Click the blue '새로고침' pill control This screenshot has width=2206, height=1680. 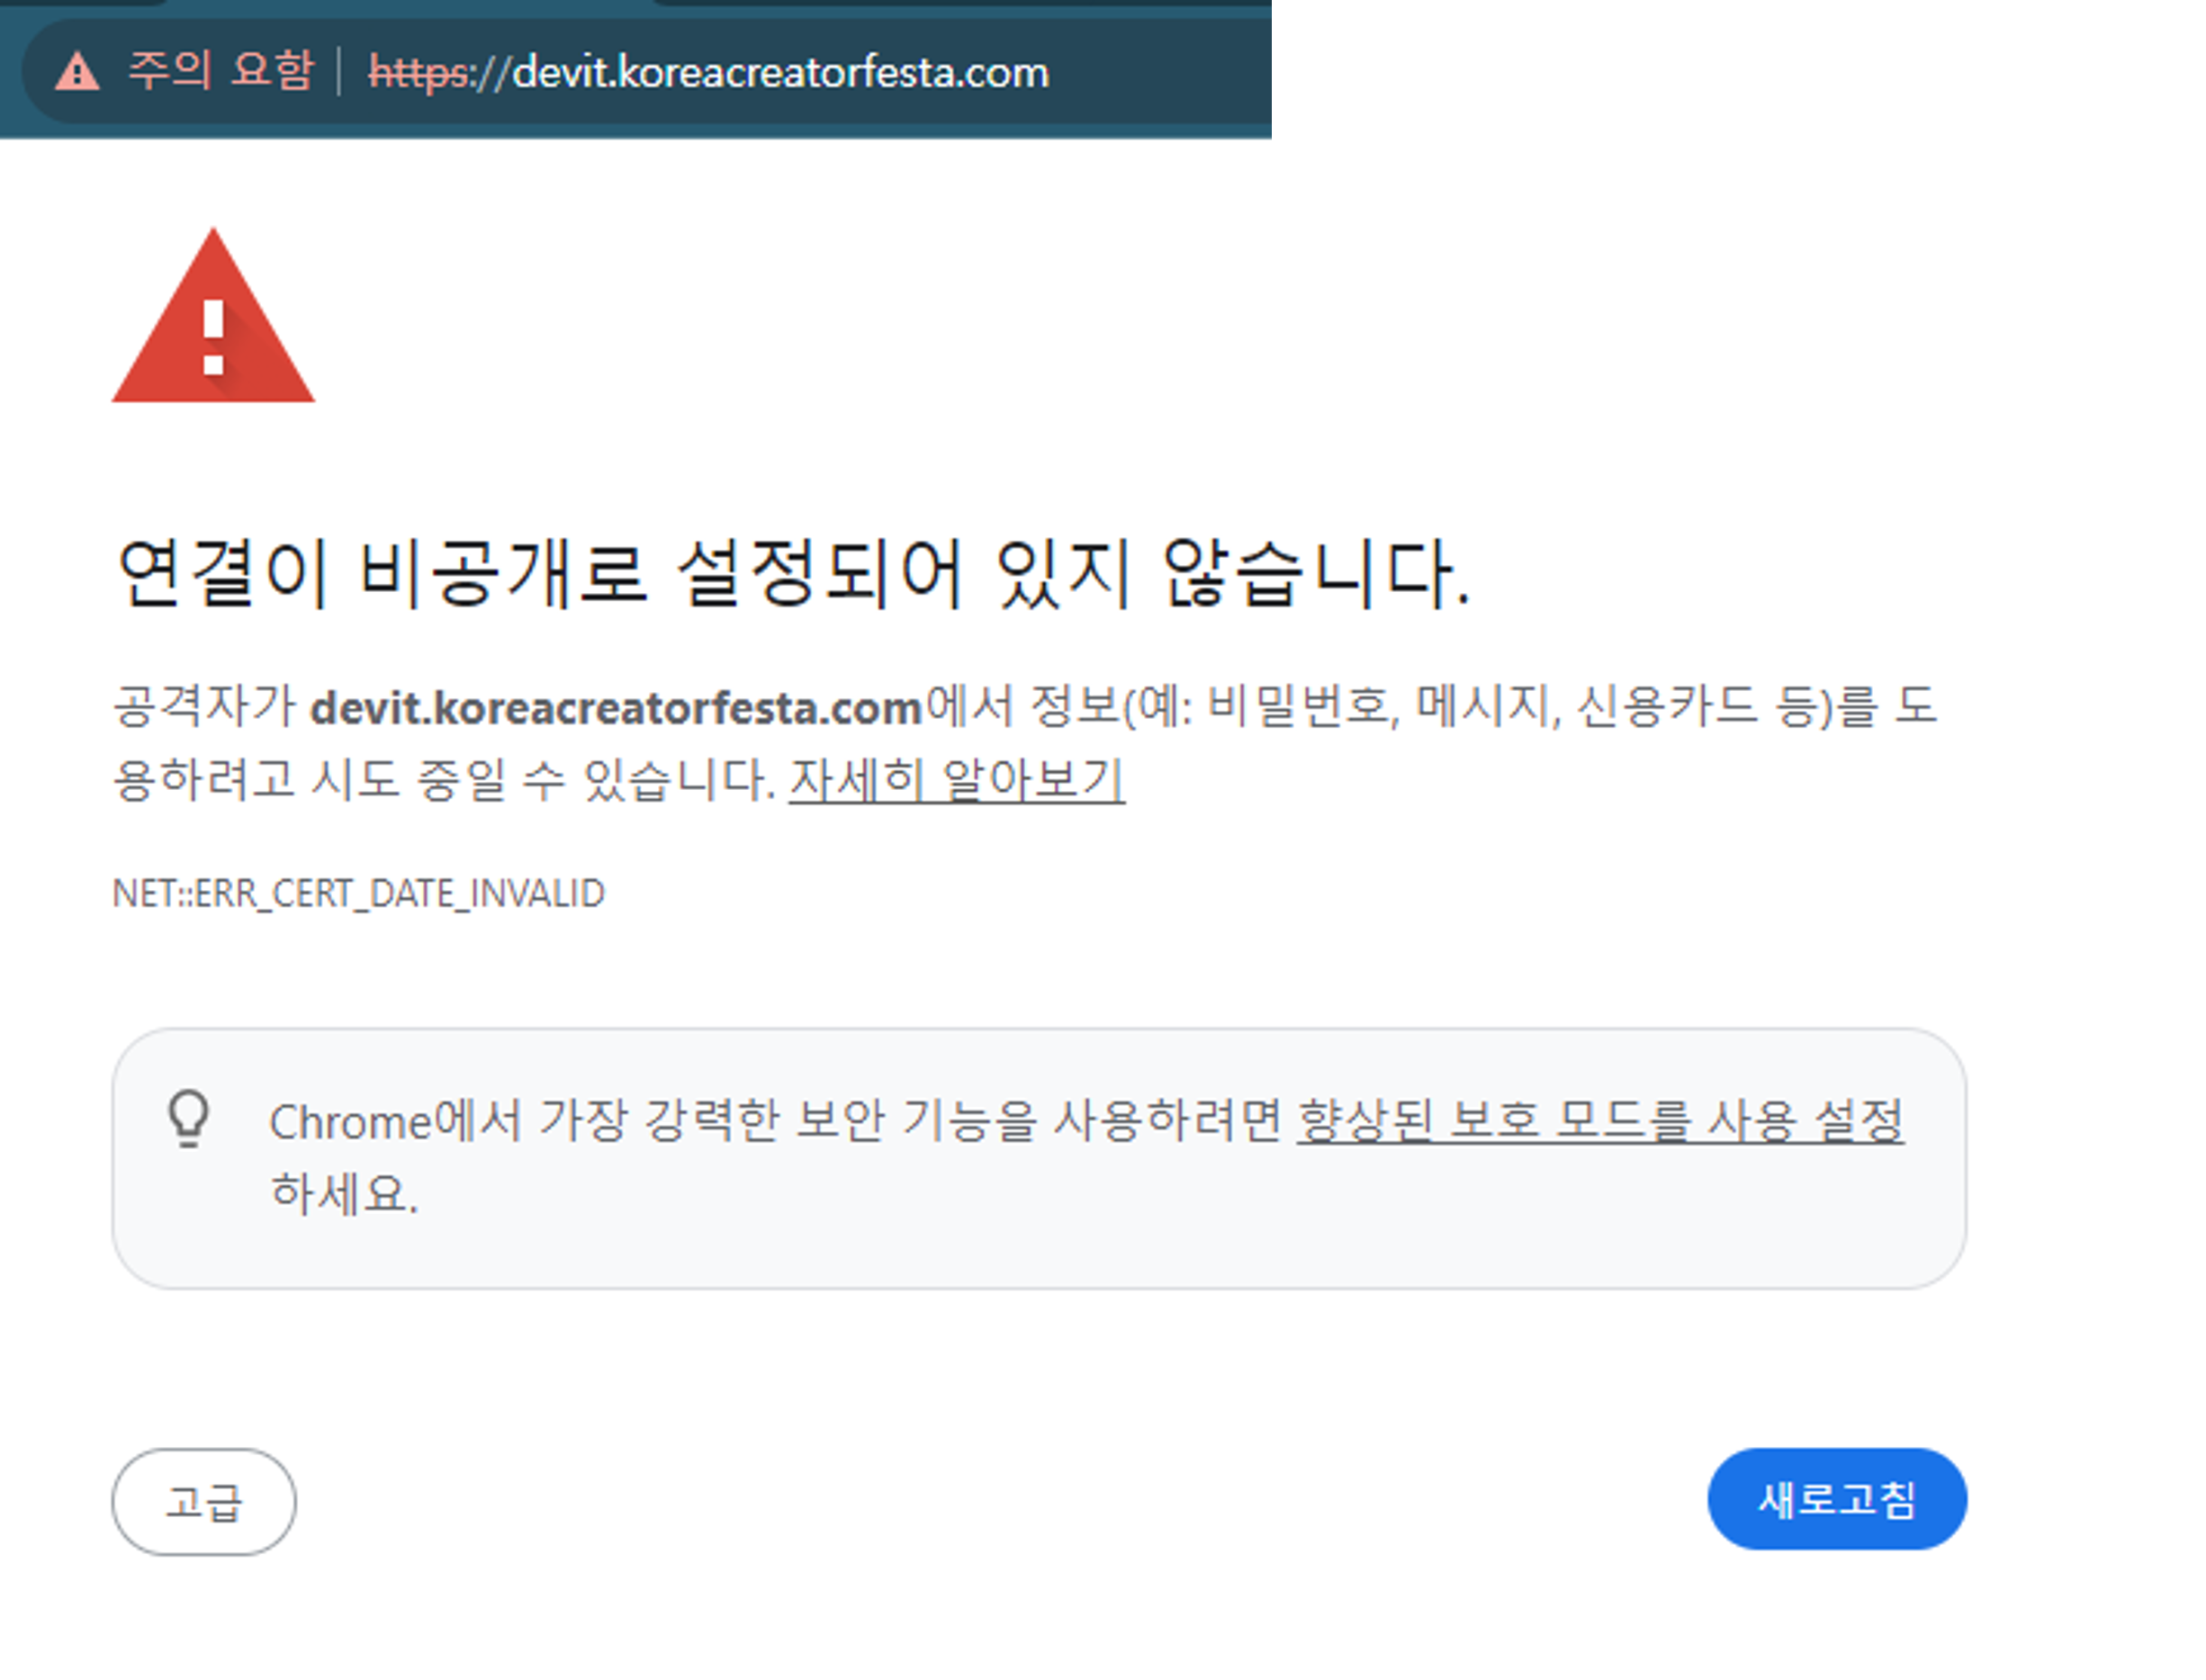(x=1836, y=1498)
